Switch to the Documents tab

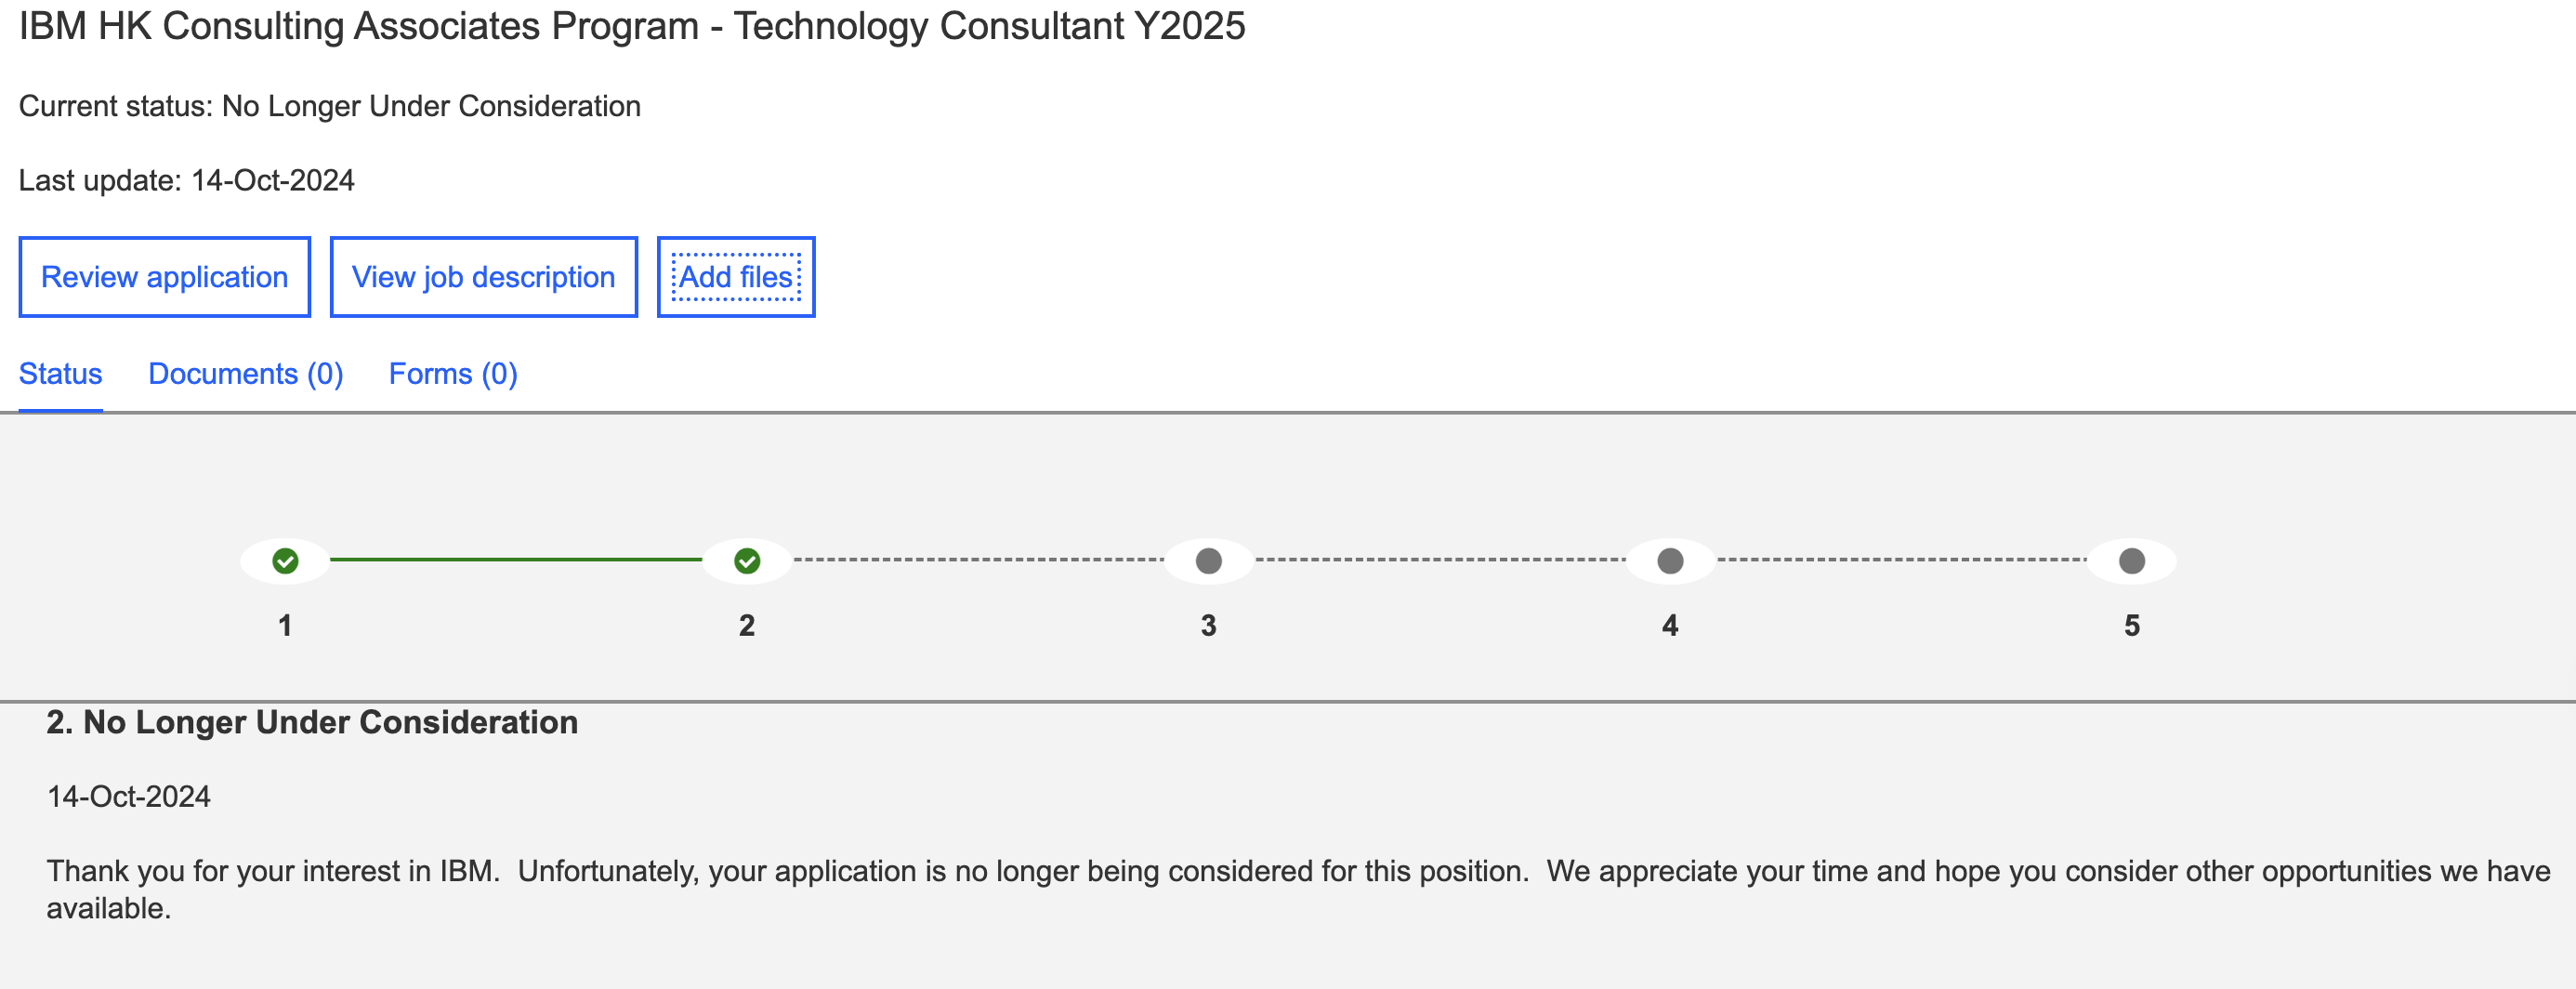coord(245,373)
